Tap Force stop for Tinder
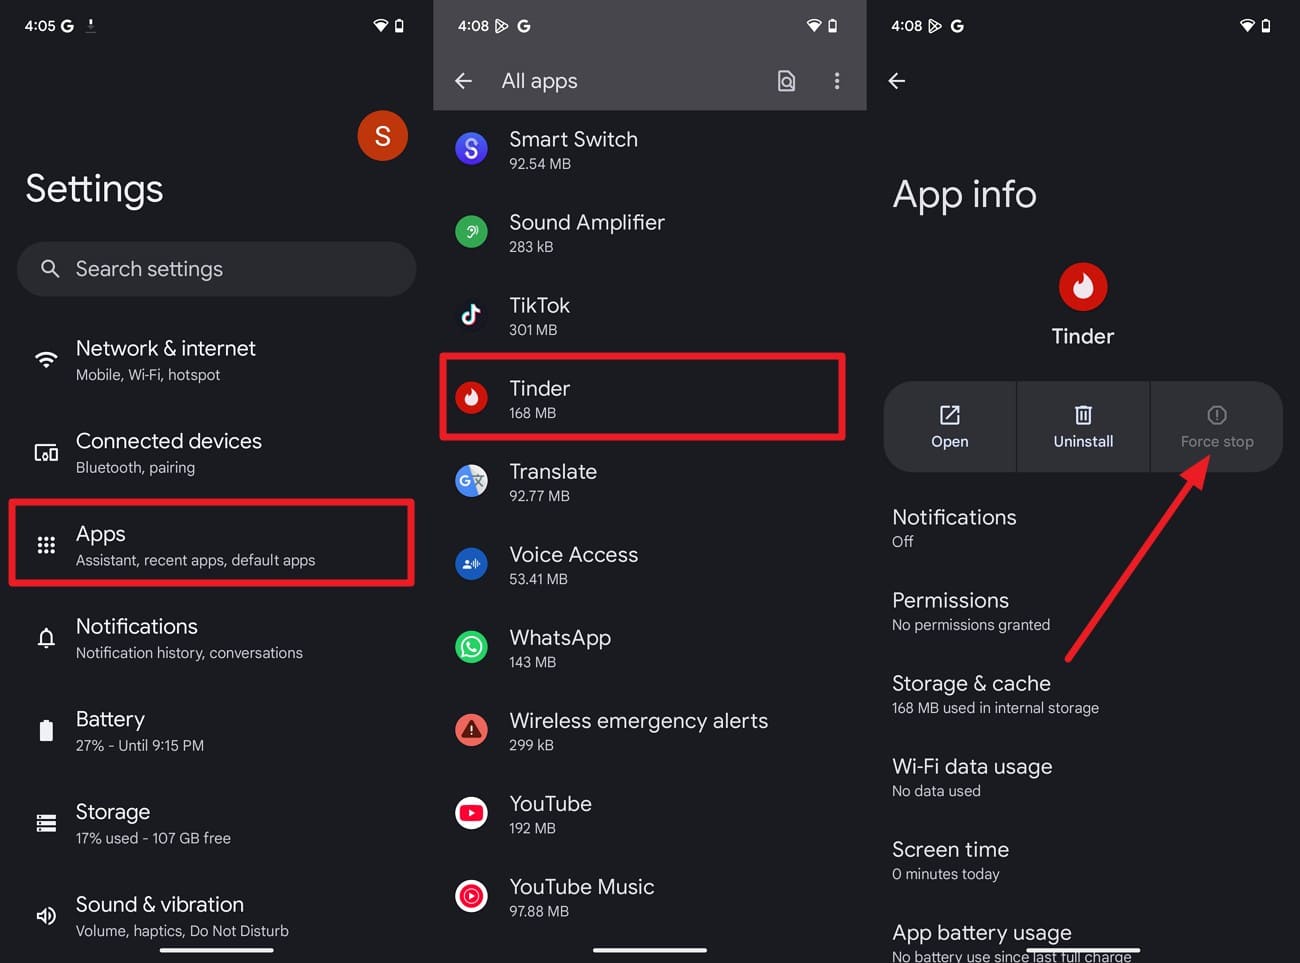 [x=1217, y=427]
